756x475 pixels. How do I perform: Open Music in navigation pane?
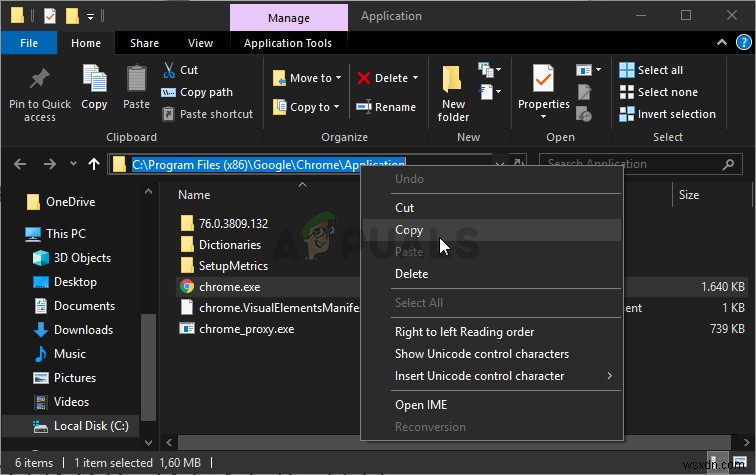(x=59, y=354)
